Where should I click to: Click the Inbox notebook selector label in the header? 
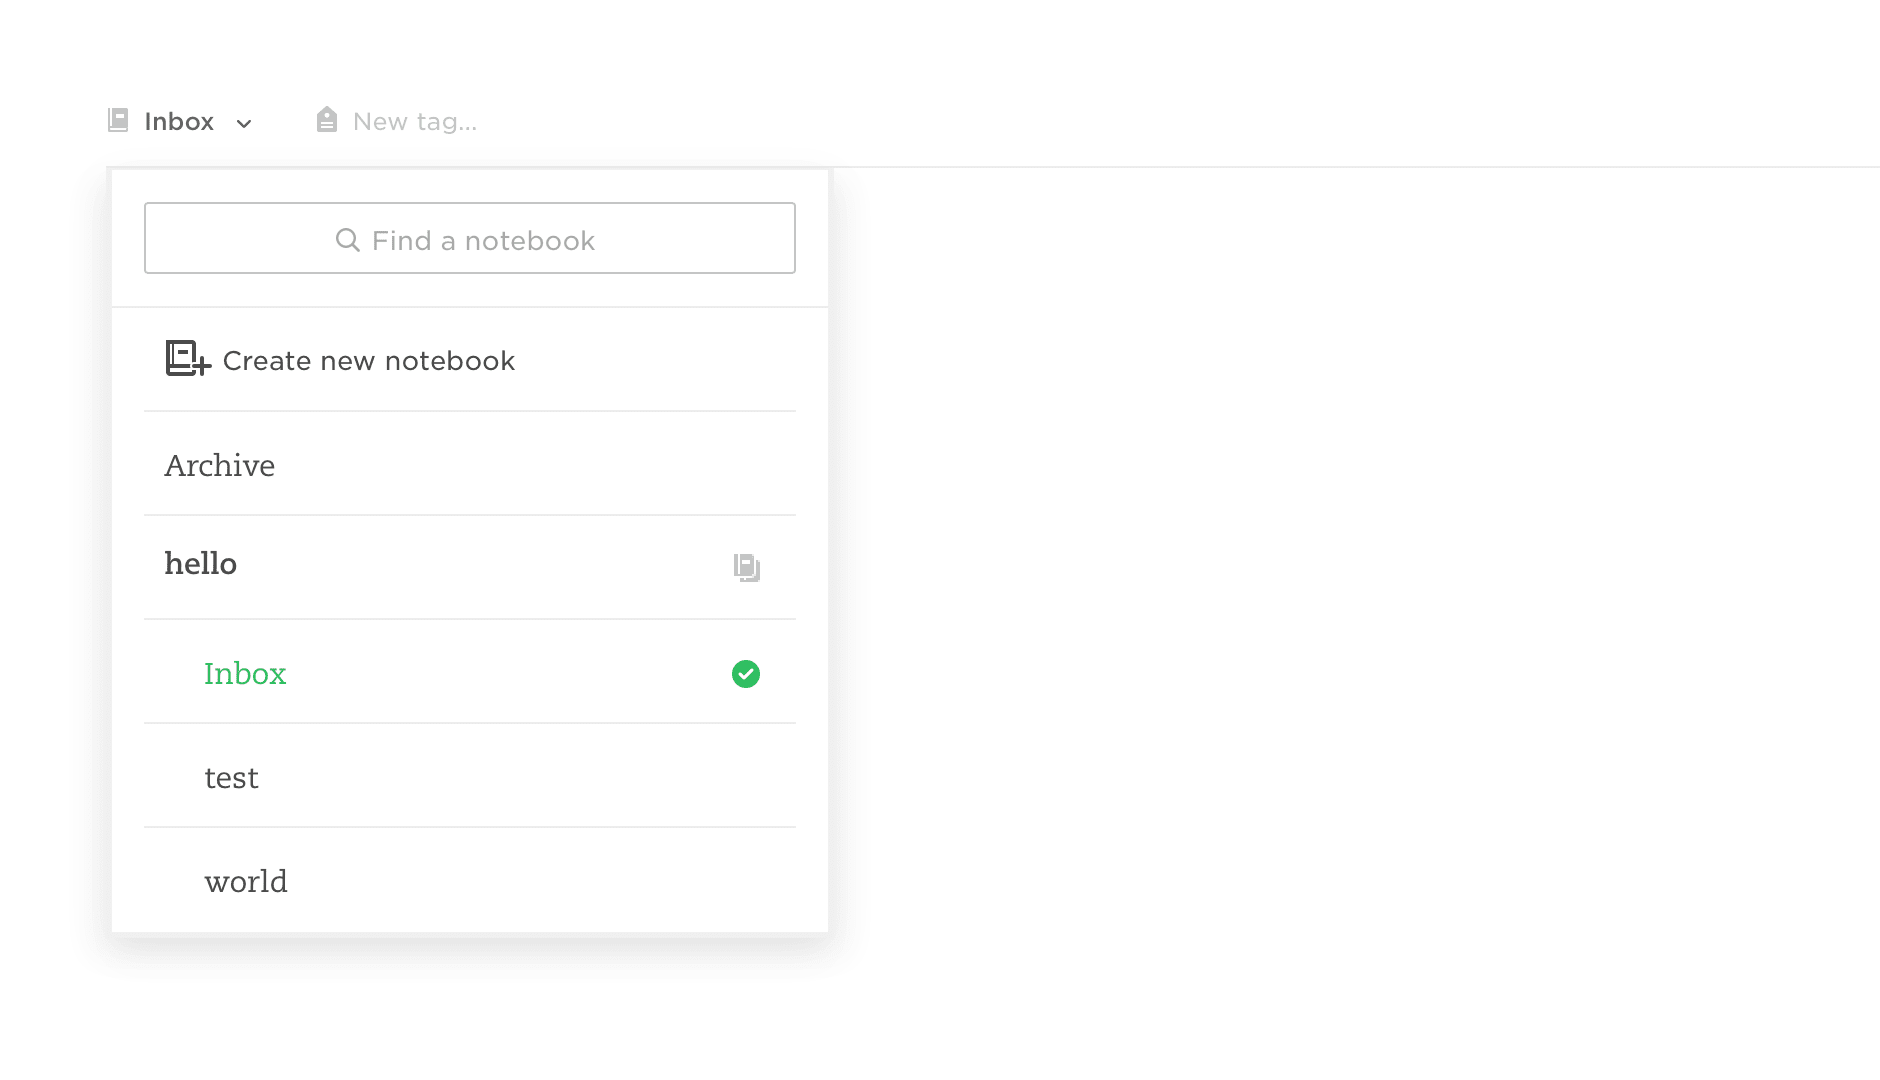[179, 122]
